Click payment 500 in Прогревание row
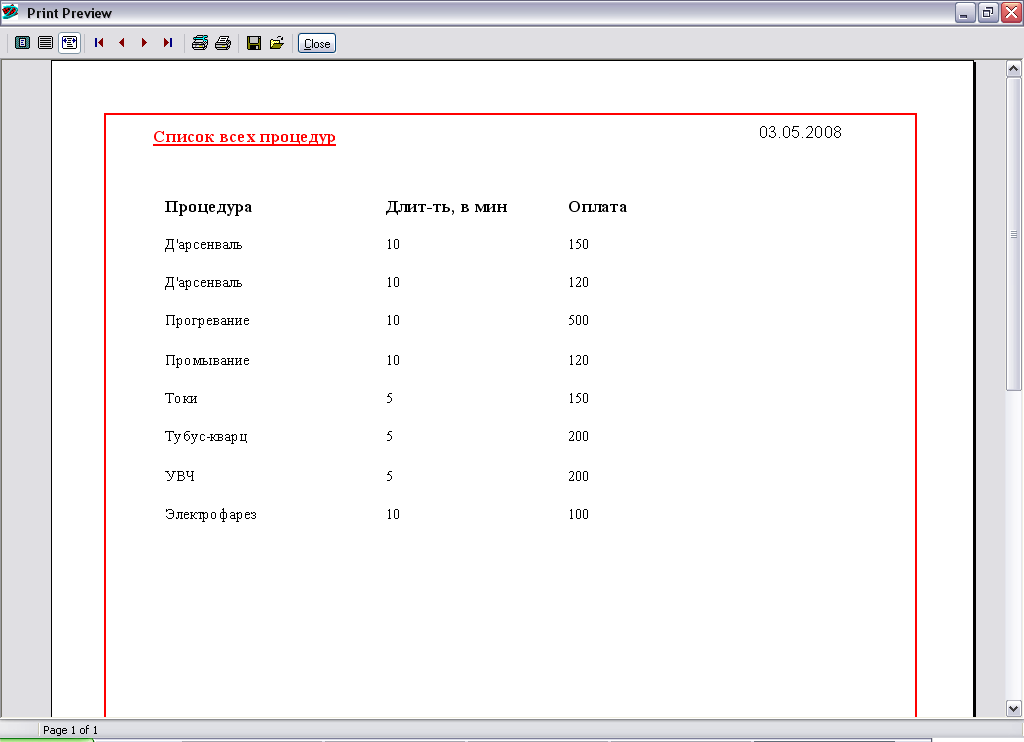The image size is (1024, 742). [x=579, y=320]
